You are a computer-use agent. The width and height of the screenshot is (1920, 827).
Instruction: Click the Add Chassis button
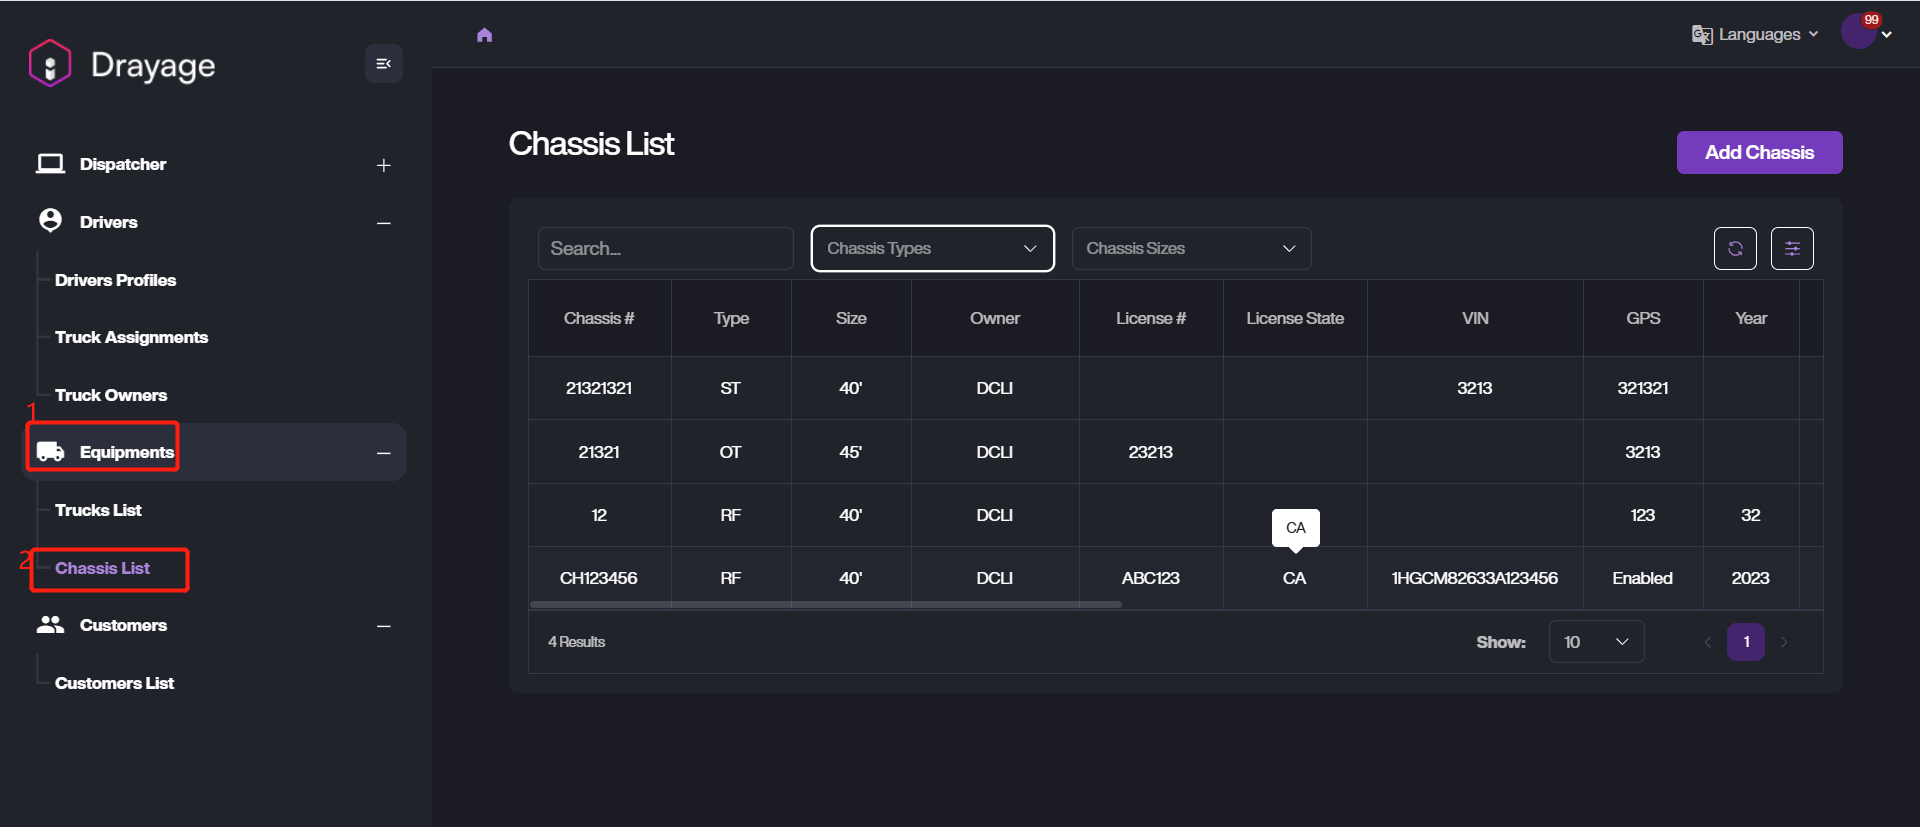tap(1759, 152)
